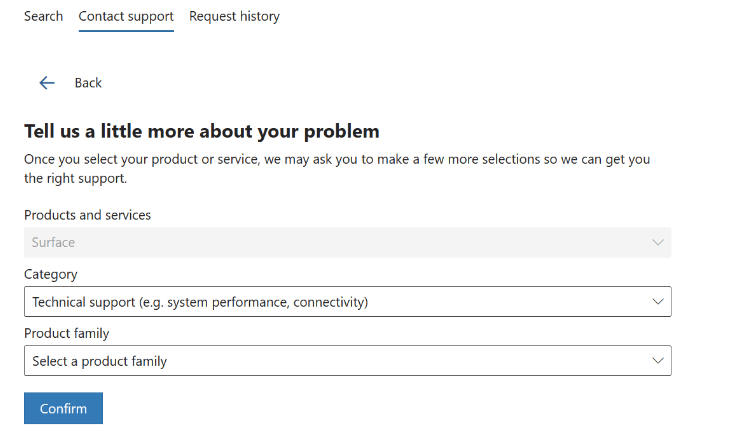Click the Back arrow icon
This screenshot has height=436, width=730.
coord(47,83)
